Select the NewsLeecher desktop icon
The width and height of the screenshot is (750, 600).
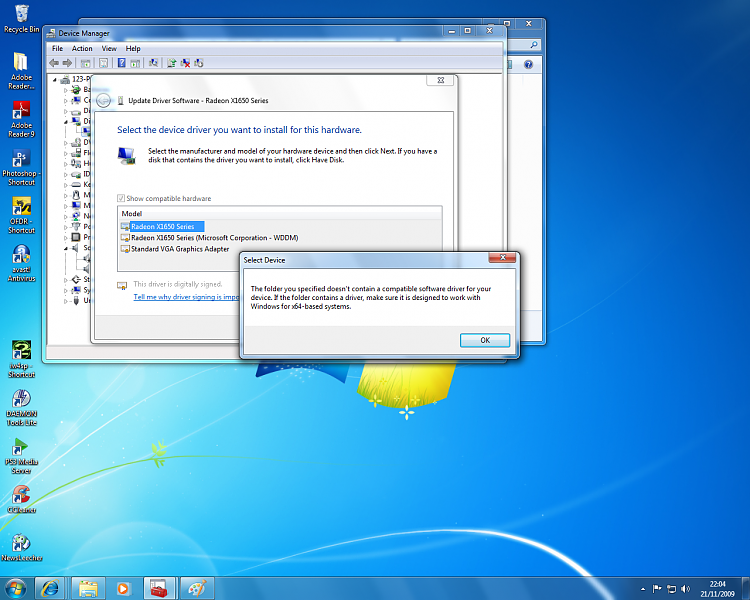click(22, 547)
